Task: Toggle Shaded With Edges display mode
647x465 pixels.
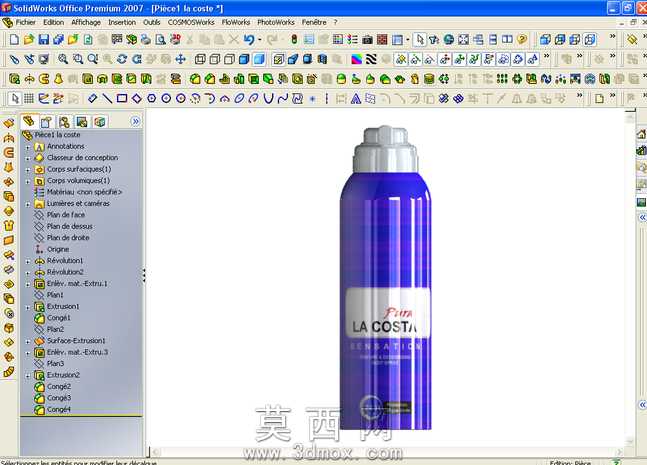Action: [x=244, y=59]
